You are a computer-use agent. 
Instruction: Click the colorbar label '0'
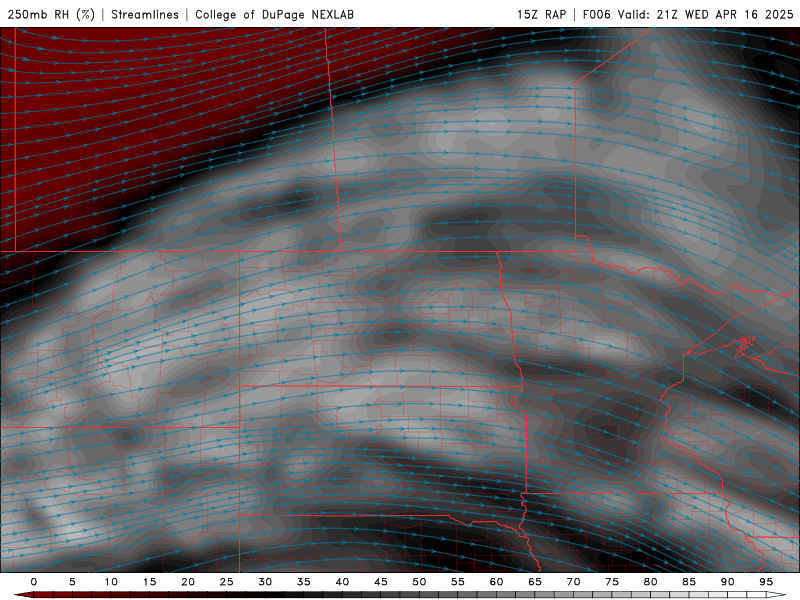click(34, 582)
